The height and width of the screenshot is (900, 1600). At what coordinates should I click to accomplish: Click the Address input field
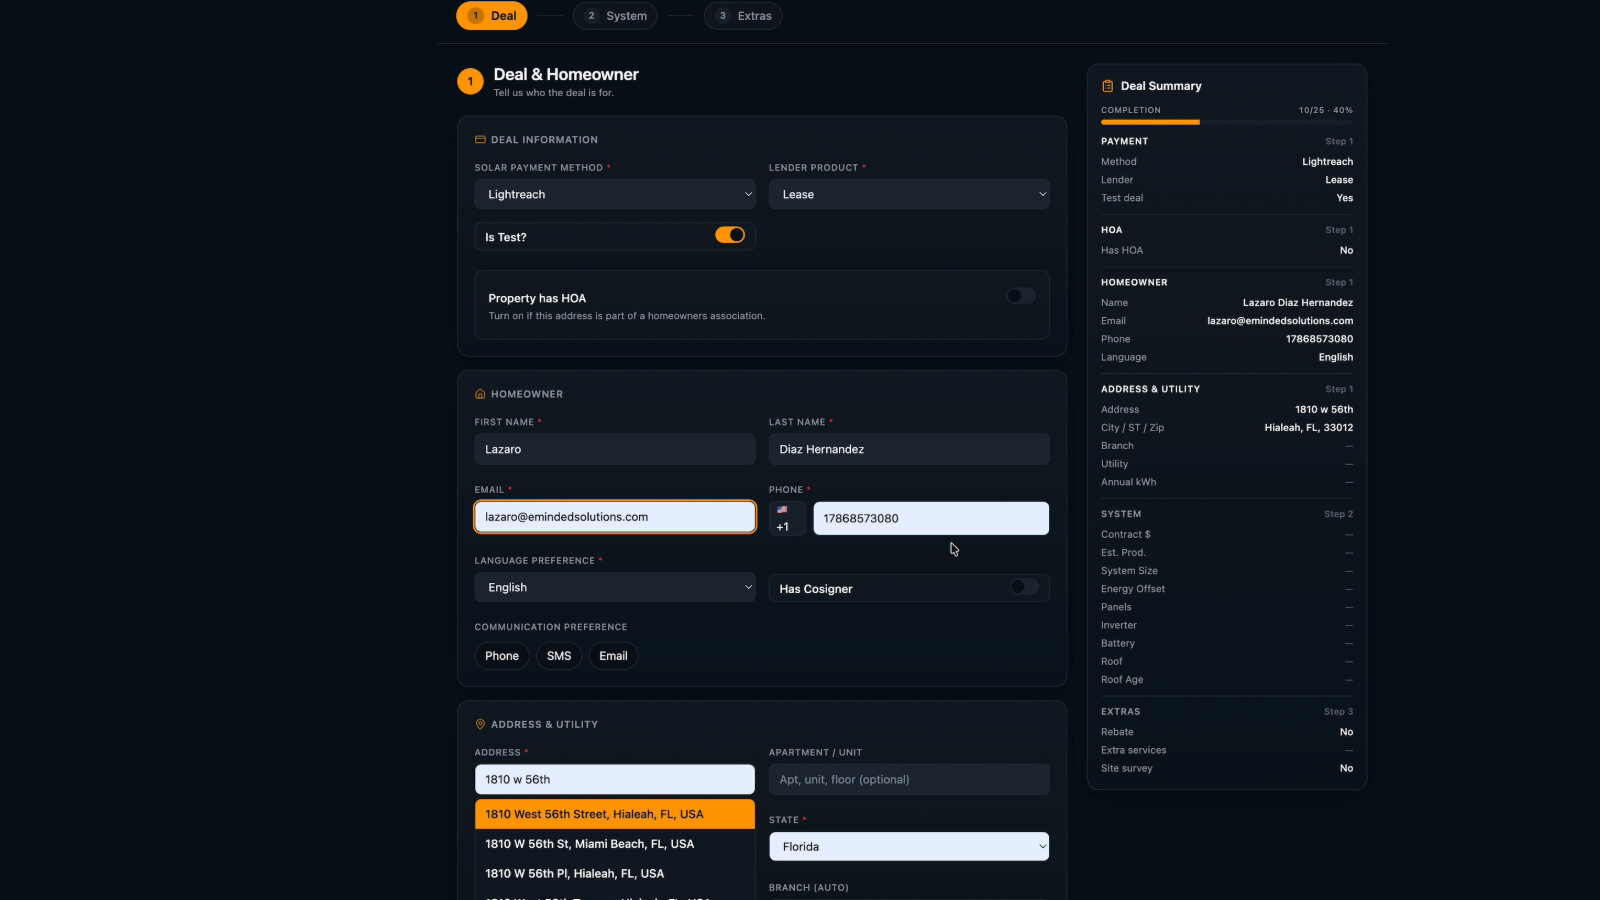pyautogui.click(x=615, y=779)
